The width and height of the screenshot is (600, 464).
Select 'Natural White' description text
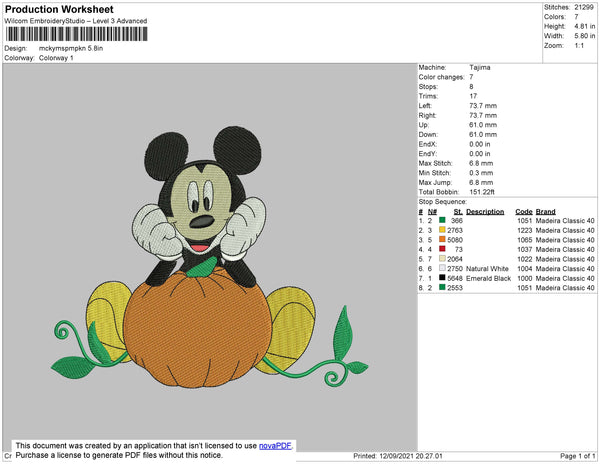(487, 269)
